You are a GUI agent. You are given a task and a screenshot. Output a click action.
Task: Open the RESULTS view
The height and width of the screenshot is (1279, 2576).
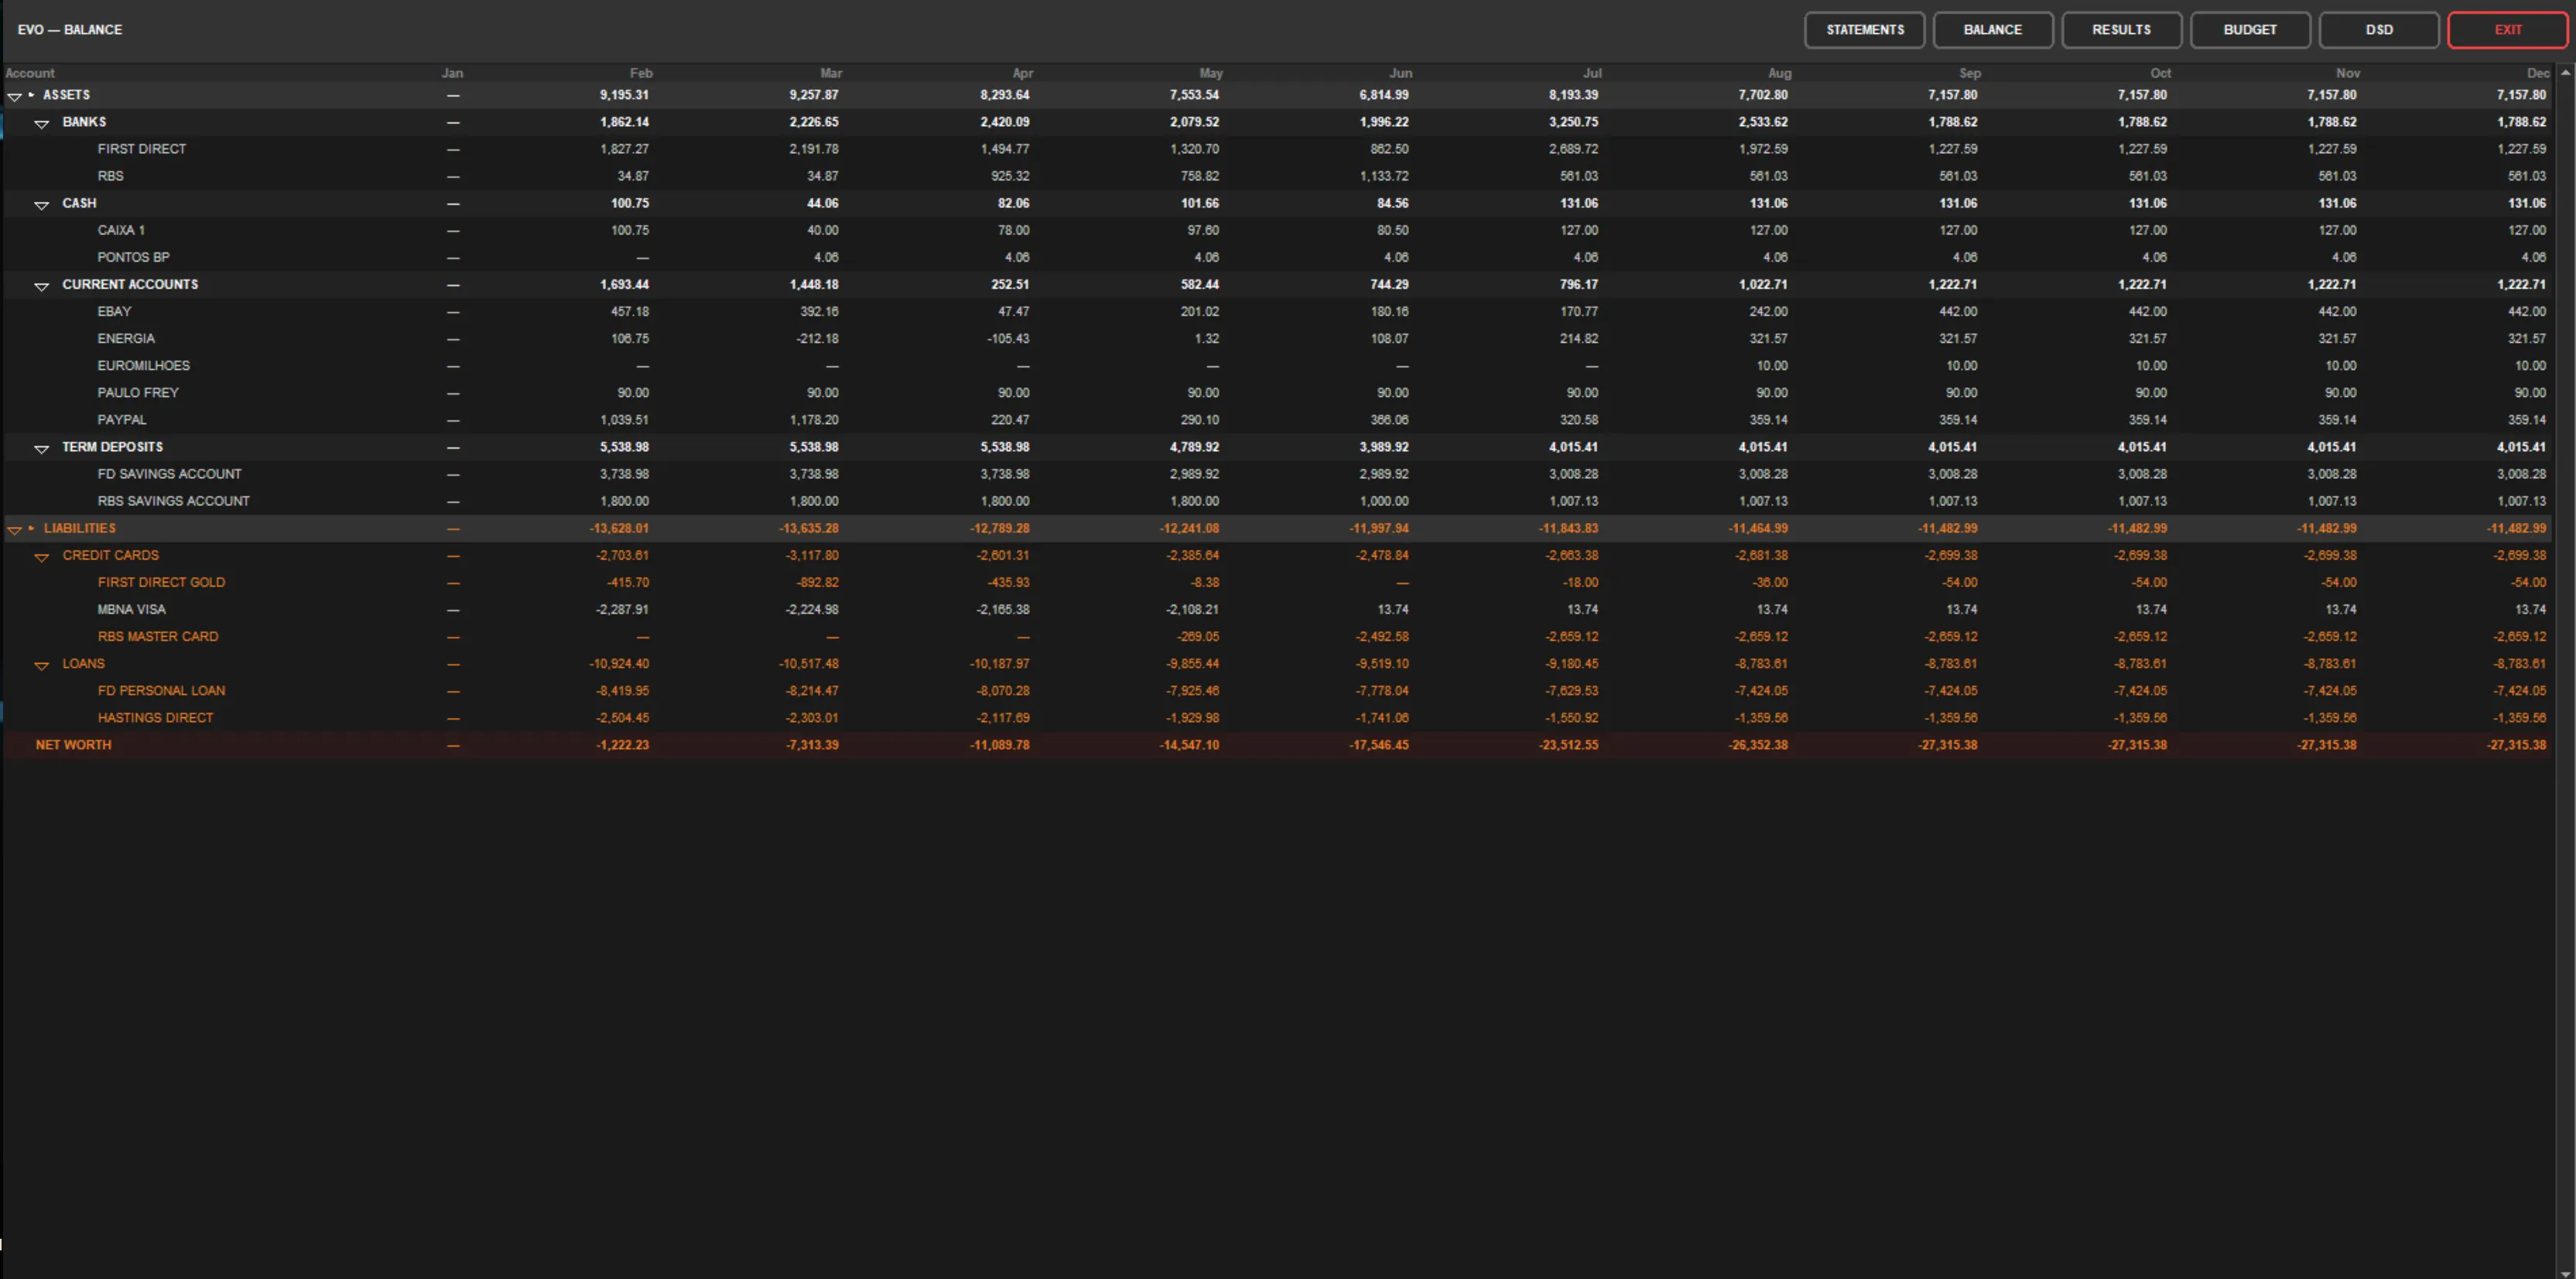click(x=2121, y=30)
